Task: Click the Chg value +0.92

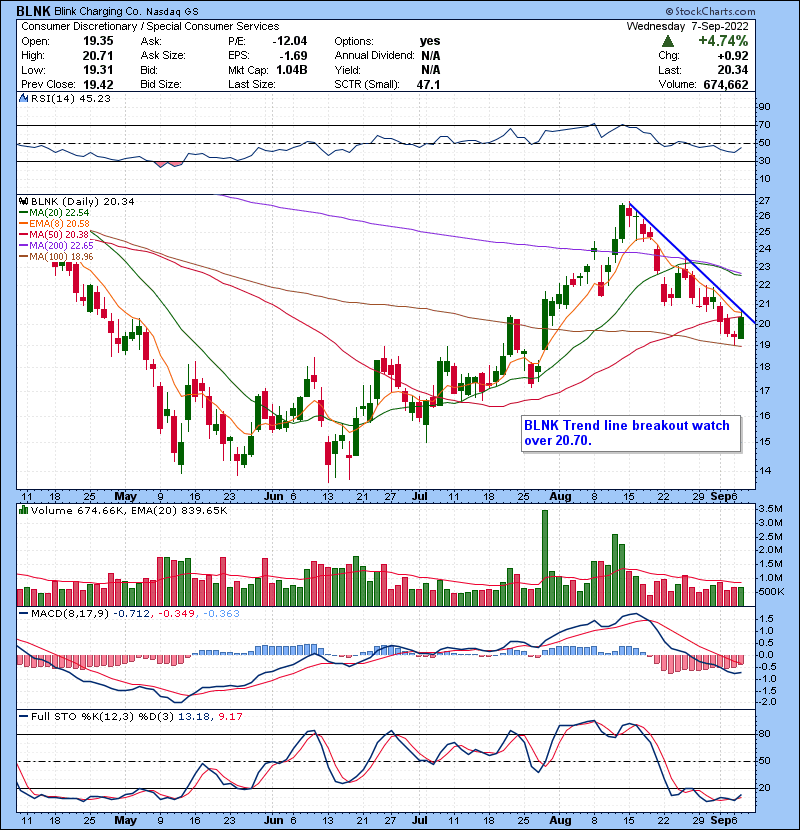Action: [x=733, y=55]
